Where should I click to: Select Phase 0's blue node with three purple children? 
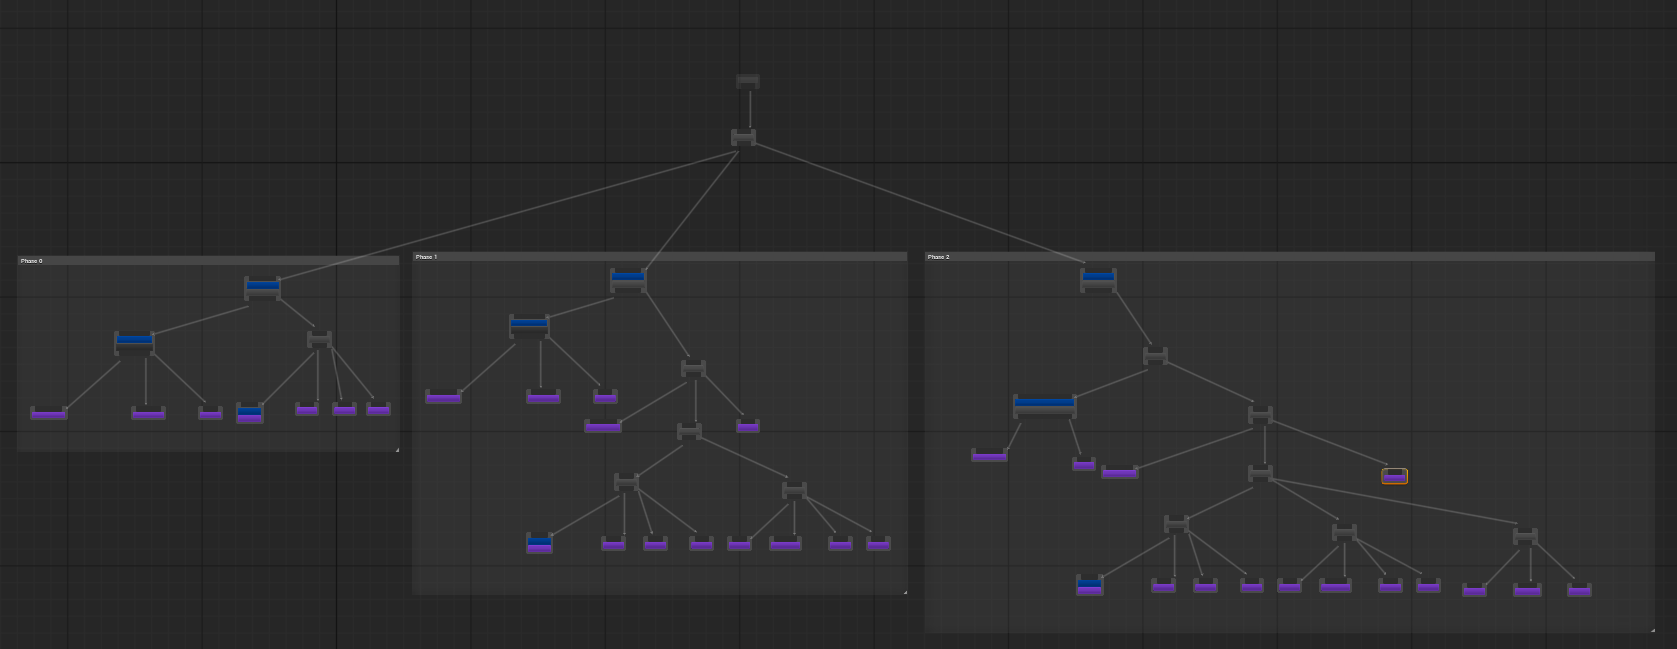(x=134, y=343)
